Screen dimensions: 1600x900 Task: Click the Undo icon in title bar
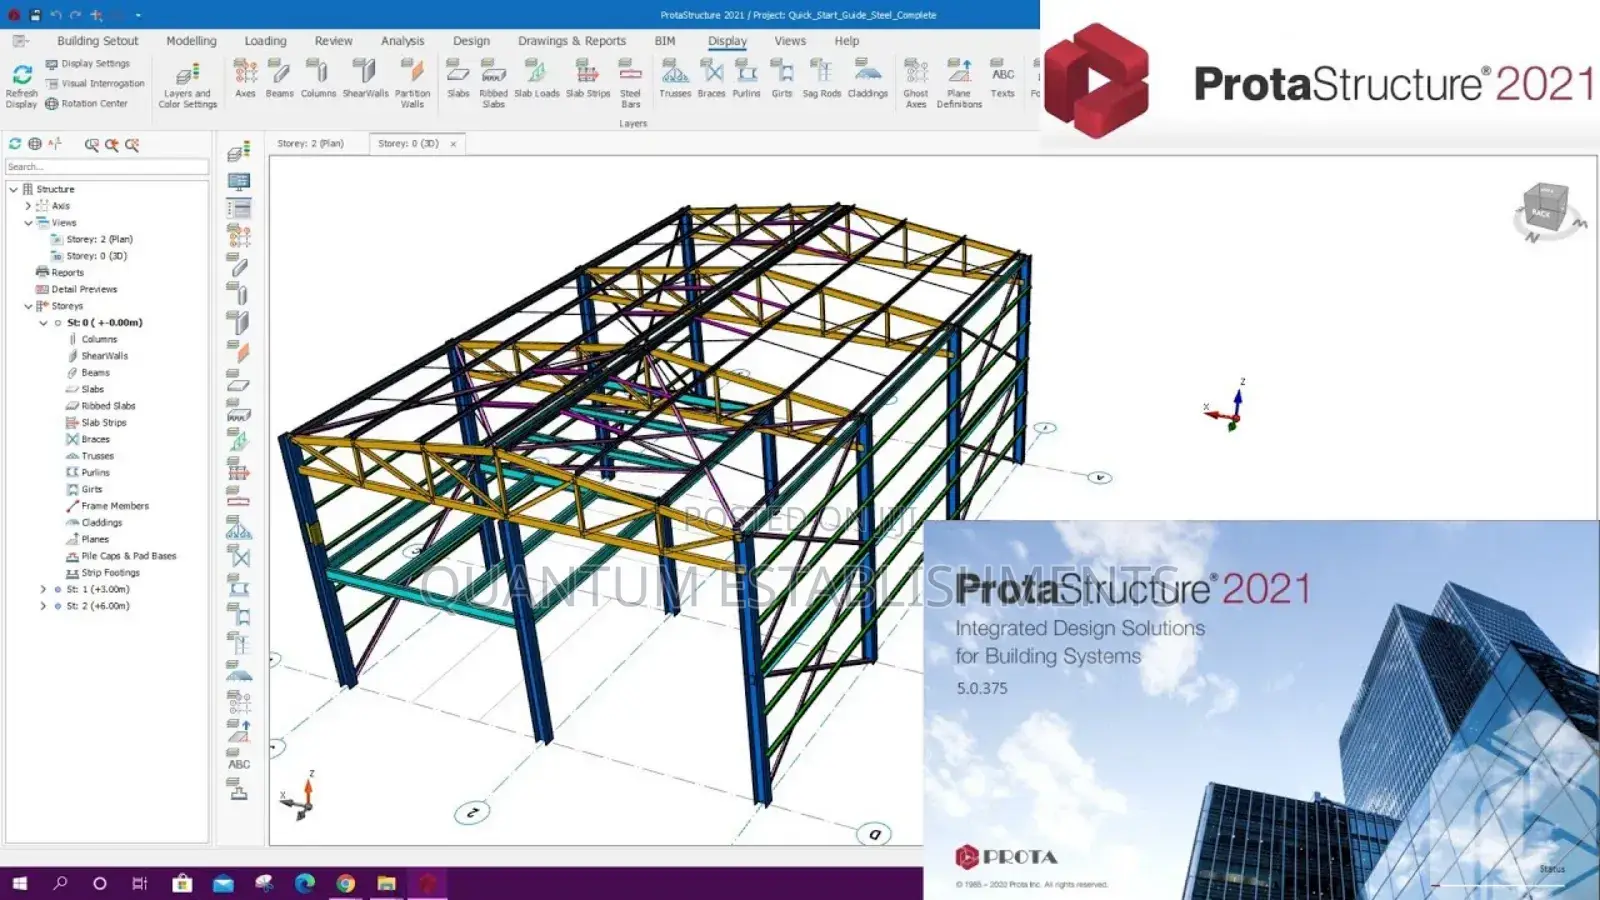click(x=56, y=15)
